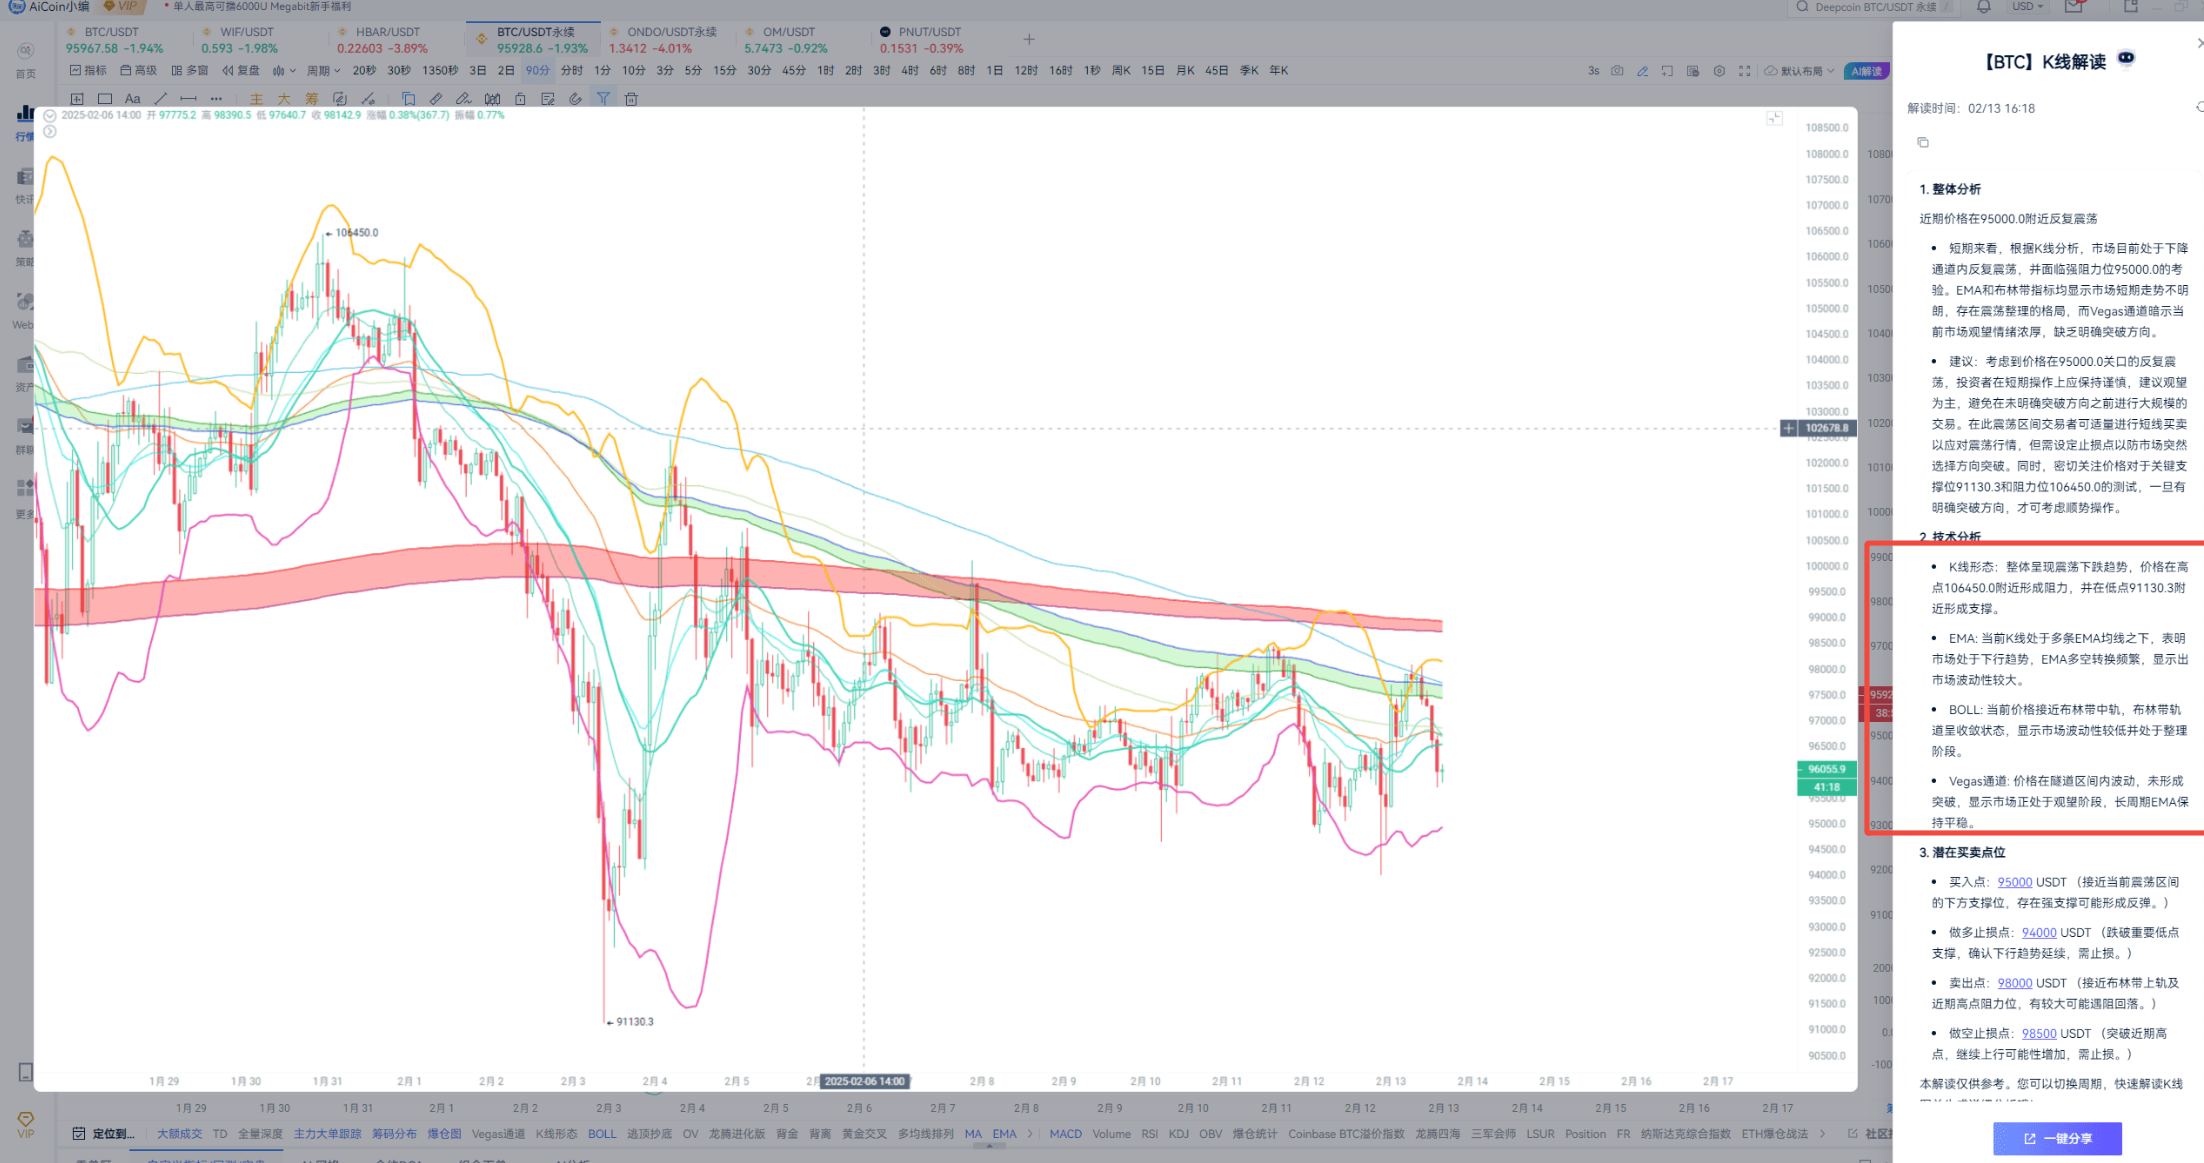Expand the 周期 period dropdown
The image size is (2204, 1163).
[x=323, y=71]
